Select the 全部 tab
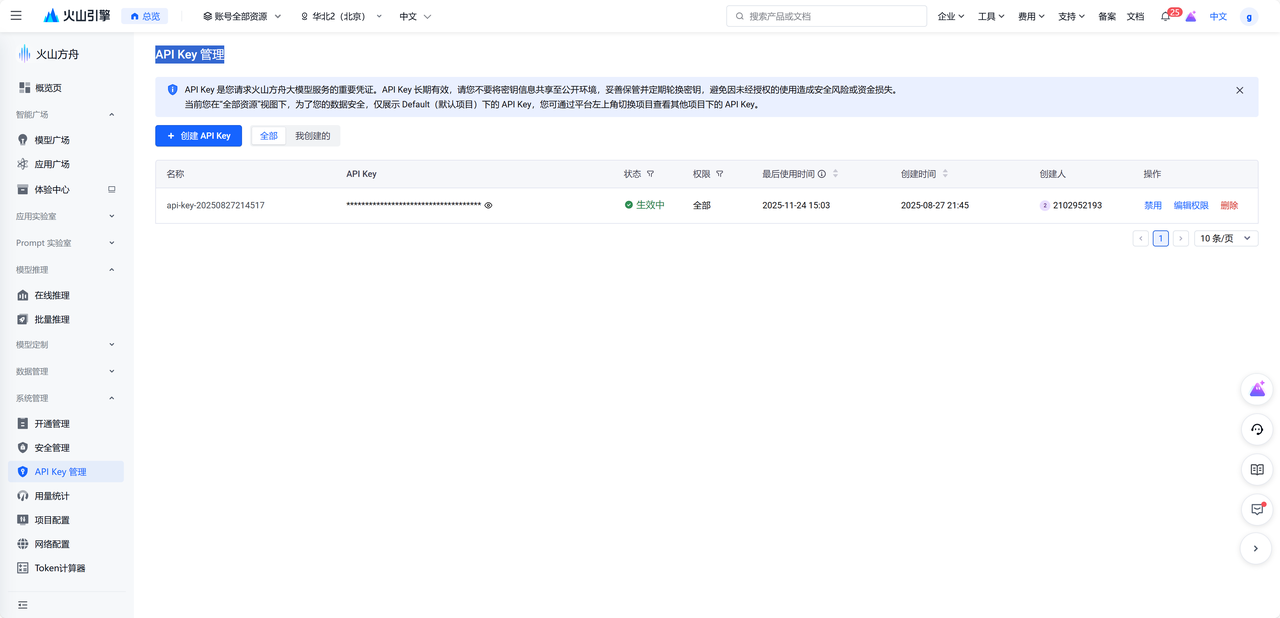The width and height of the screenshot is (1280, 618). pos(269,135)
